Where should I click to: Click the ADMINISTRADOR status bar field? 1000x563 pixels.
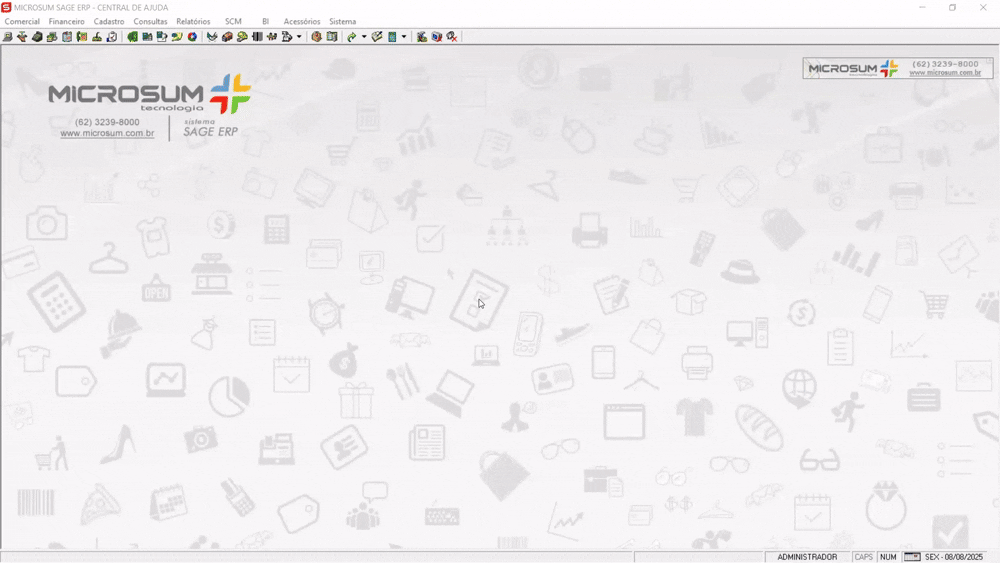coord(807,557)
